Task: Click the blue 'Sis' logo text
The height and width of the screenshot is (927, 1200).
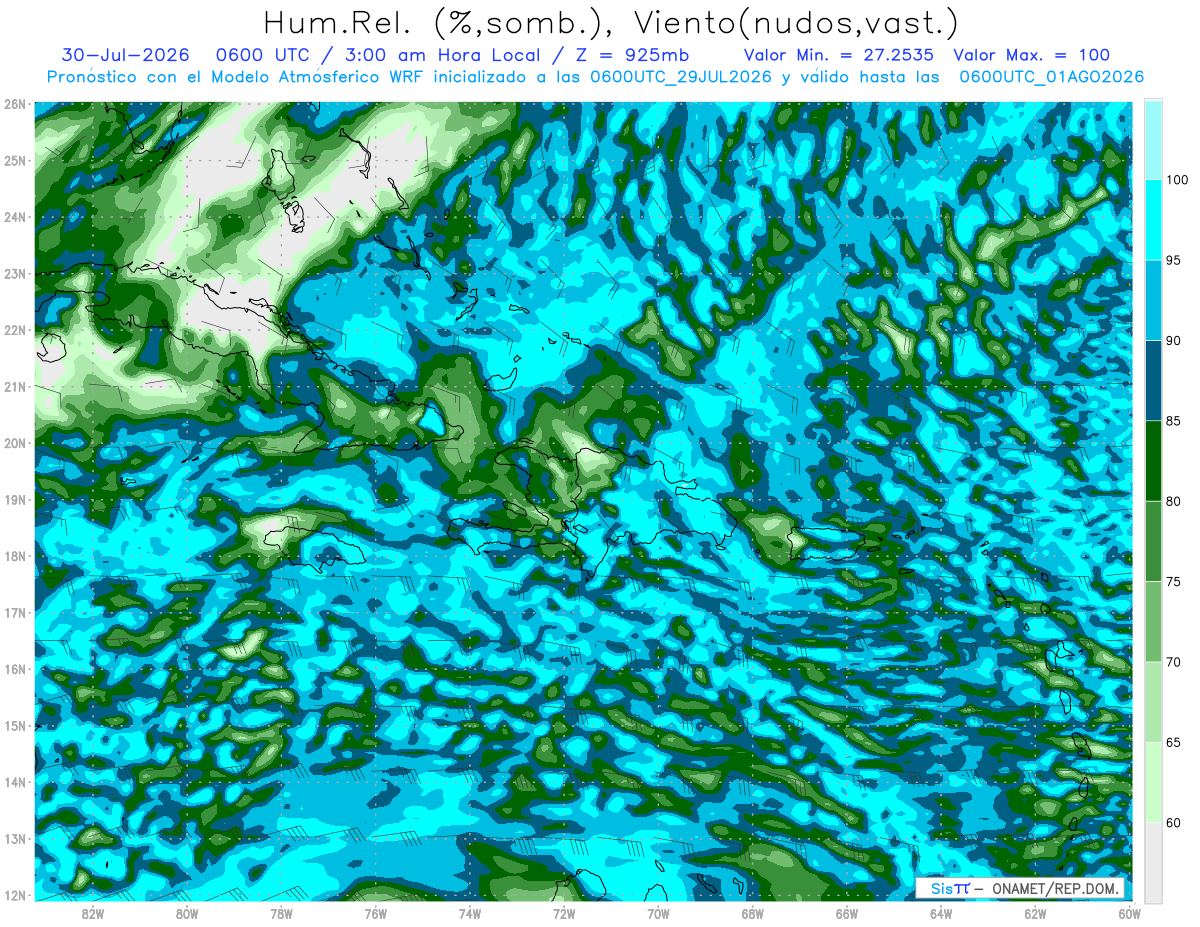Action: point(942,889)
